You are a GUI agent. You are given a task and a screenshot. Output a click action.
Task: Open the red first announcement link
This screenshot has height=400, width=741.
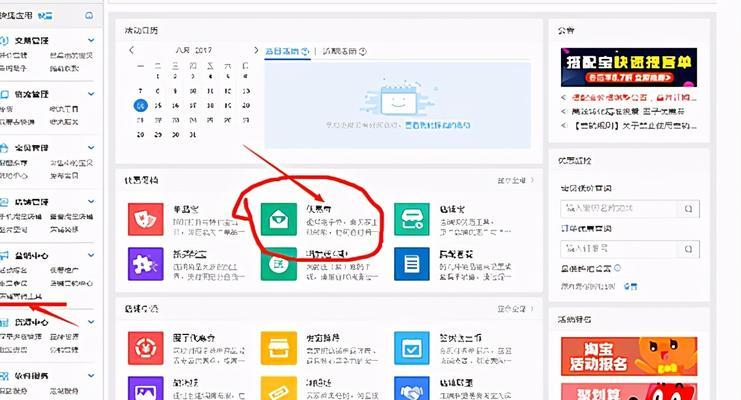click(x=634, y=98)
